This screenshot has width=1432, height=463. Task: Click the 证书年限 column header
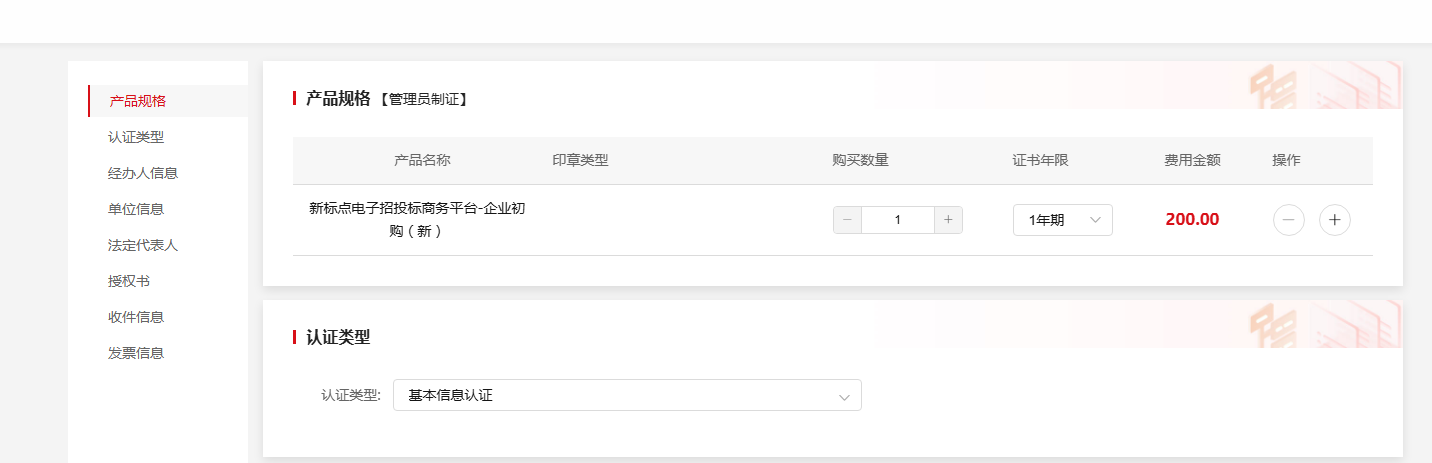[x=1040, y=160]
